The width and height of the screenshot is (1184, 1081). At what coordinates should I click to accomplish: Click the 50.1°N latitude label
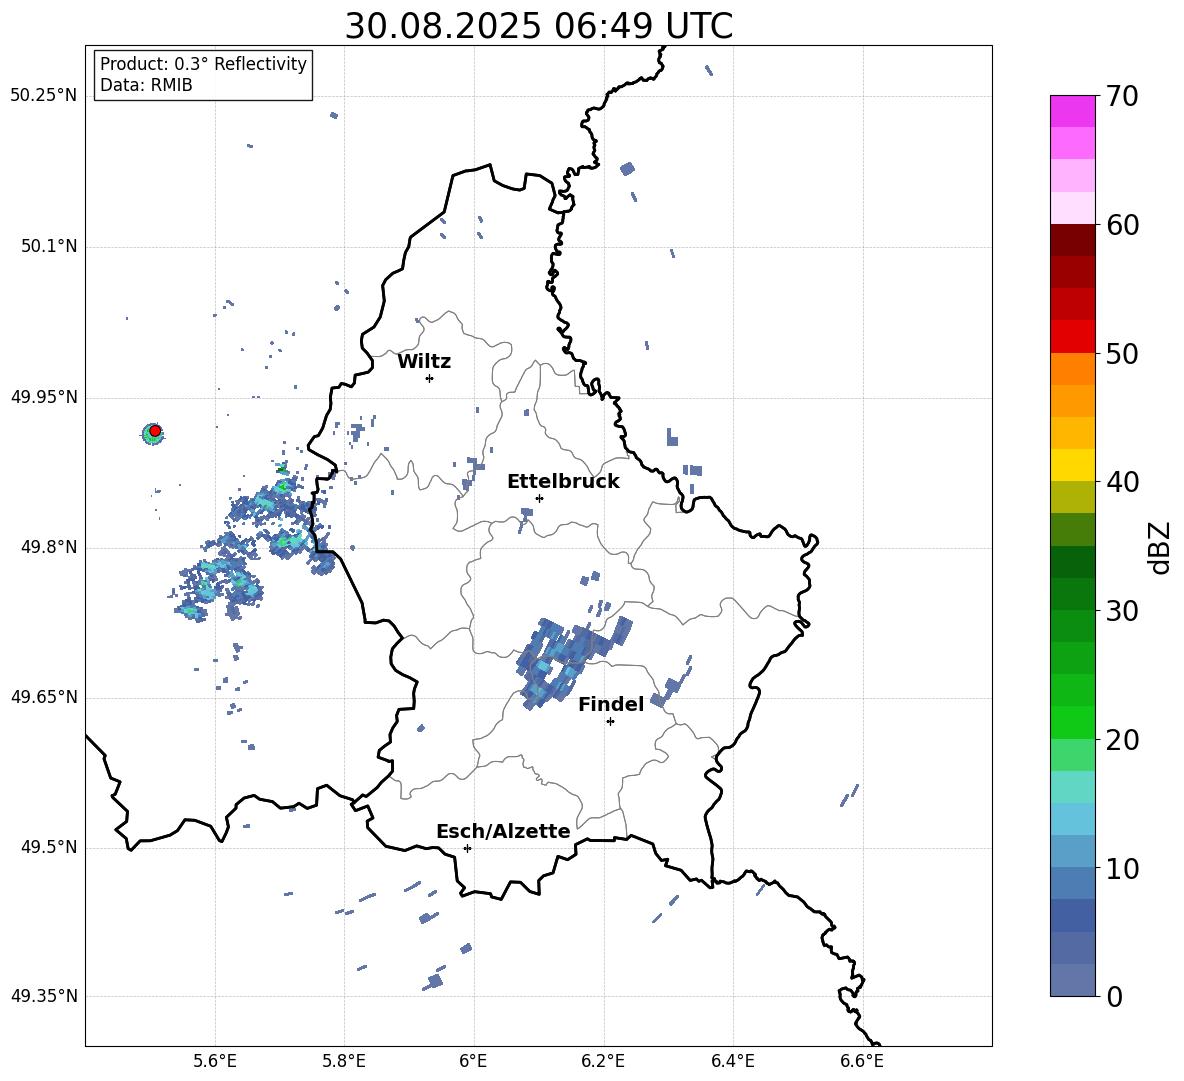point(49,247)
